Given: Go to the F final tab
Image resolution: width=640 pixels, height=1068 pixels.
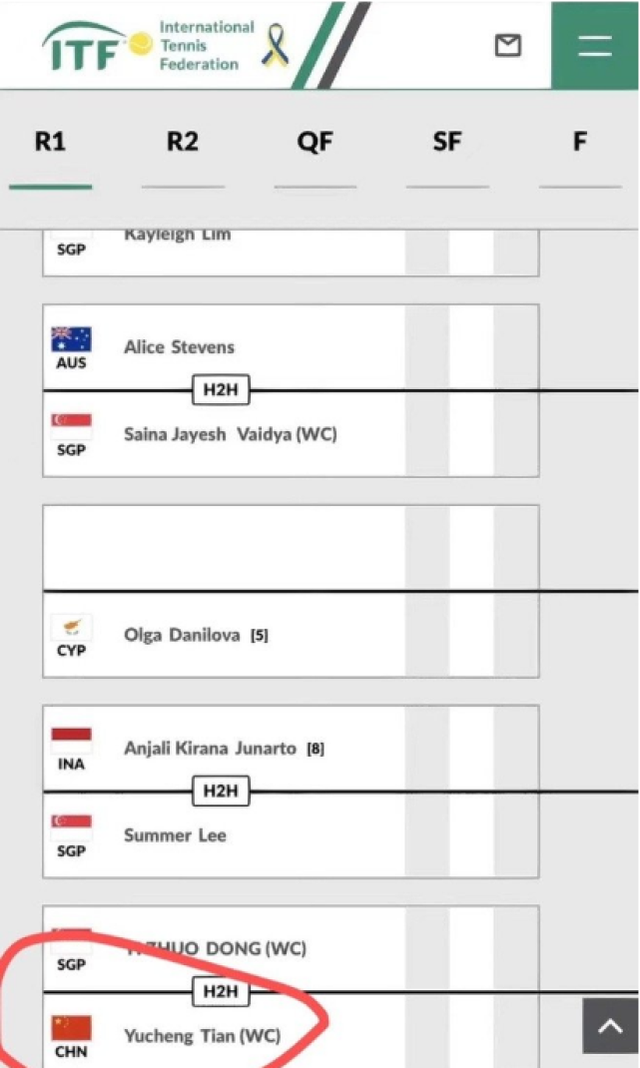Looking at the screenshot, I should tap(579, 142).
